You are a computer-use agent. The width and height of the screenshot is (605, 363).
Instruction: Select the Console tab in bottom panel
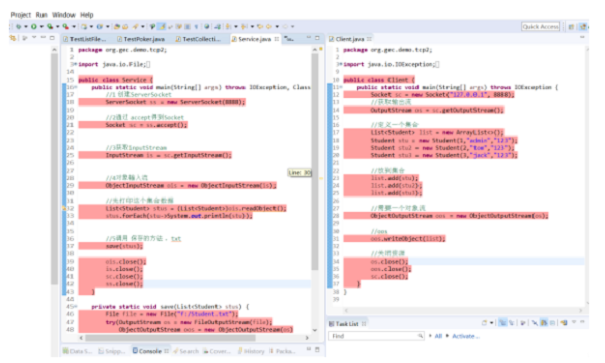(x=147, y=351)
